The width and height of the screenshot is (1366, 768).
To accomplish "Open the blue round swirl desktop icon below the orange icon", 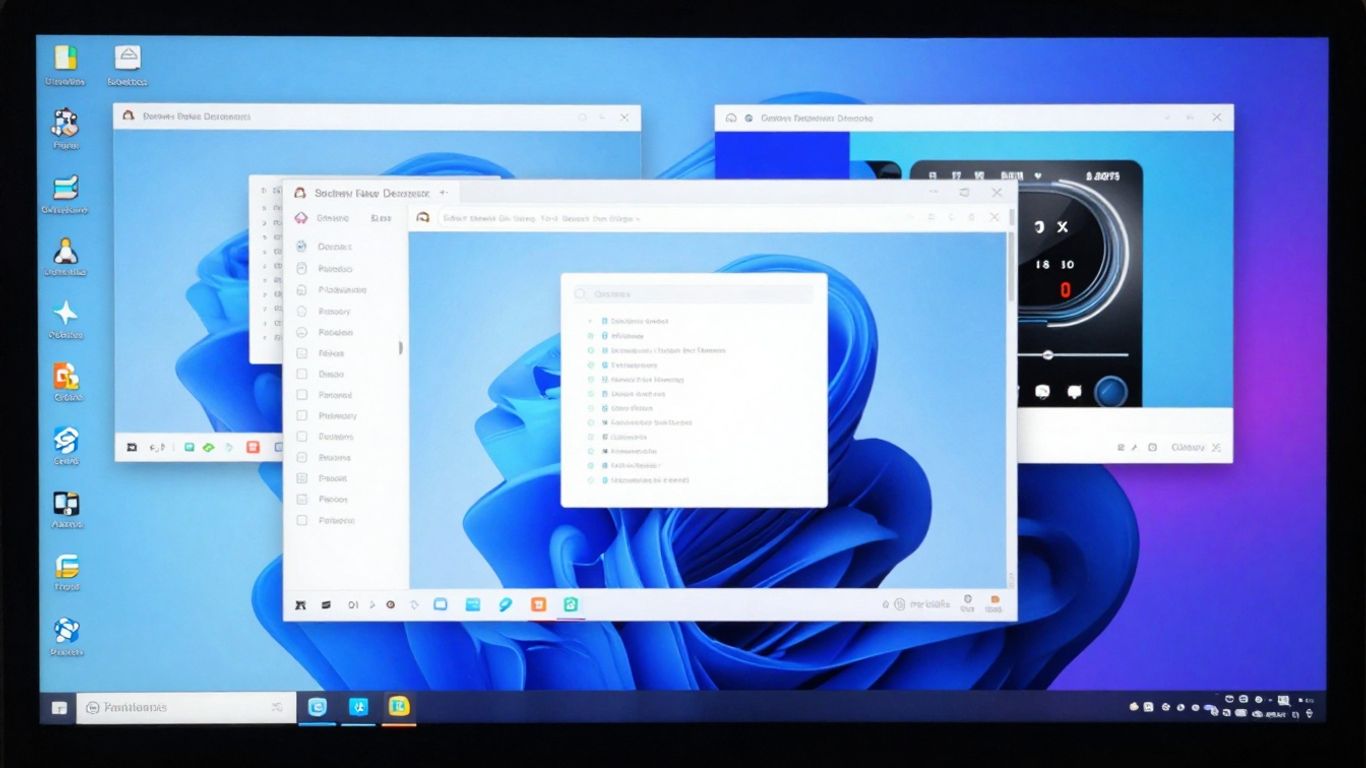I will pyautogui.click(x=66, y=440).
